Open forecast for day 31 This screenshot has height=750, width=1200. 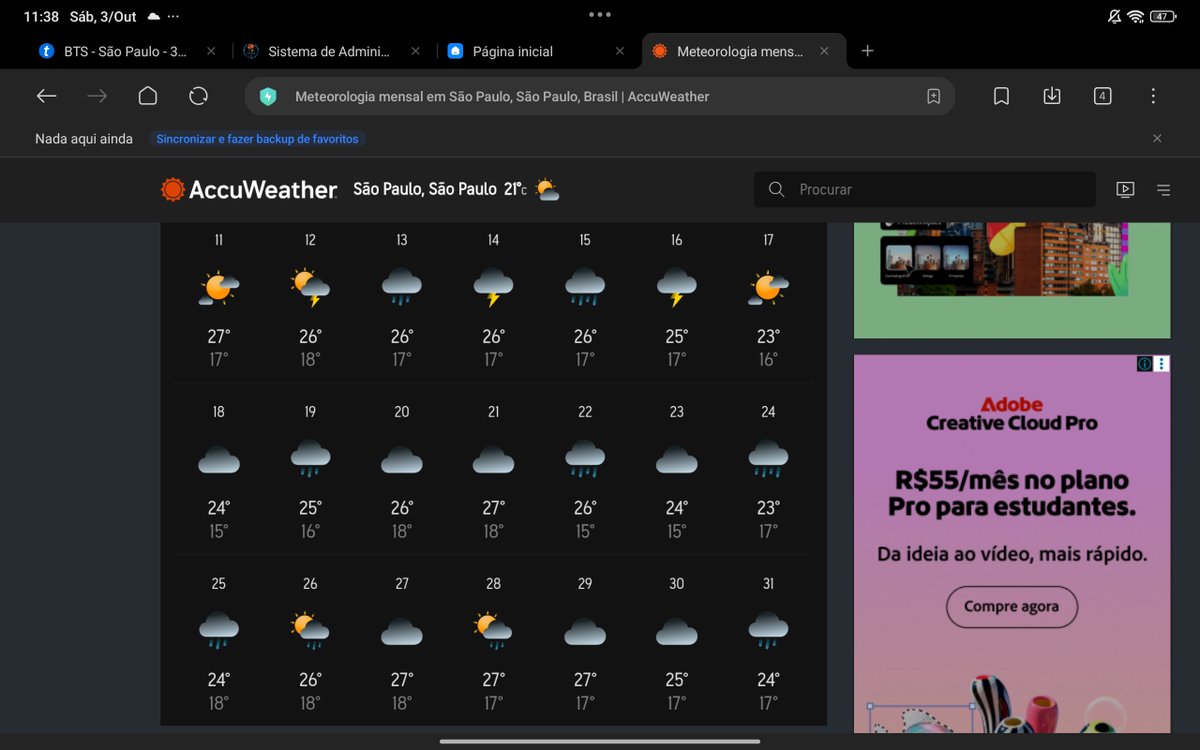[x=768, y=642]
